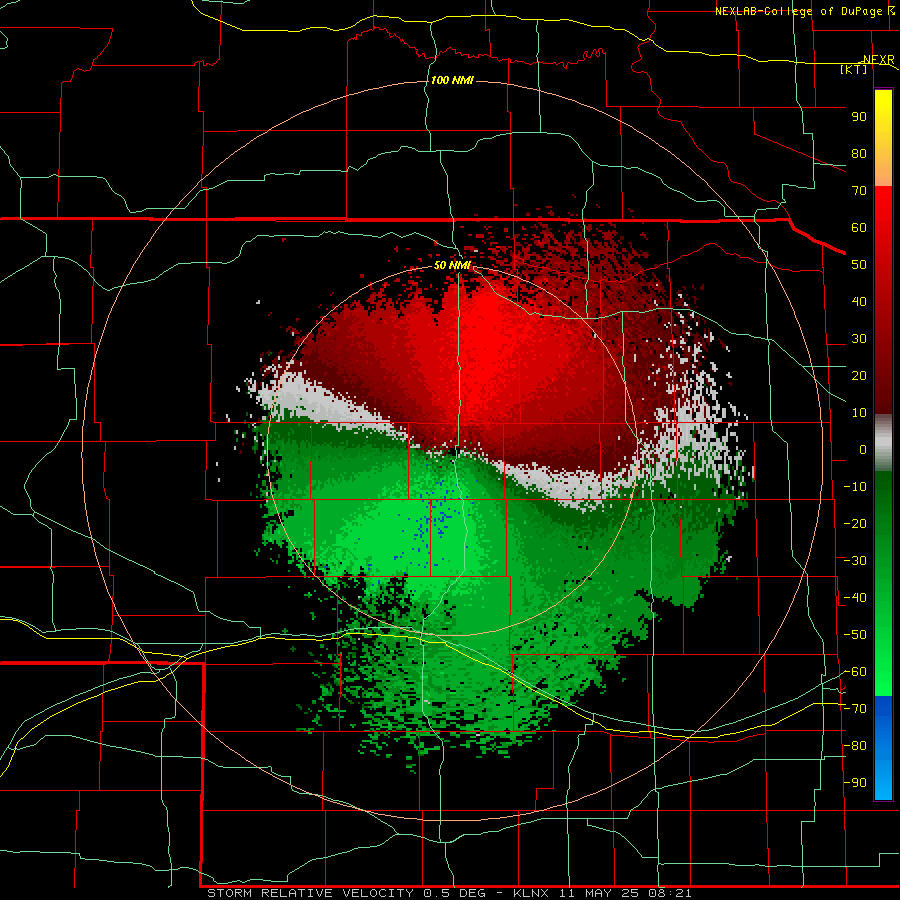Viewport: 900px width, 900px height.
Task: Click the 90 value on the velocity scale
Action: click(859, 117)
